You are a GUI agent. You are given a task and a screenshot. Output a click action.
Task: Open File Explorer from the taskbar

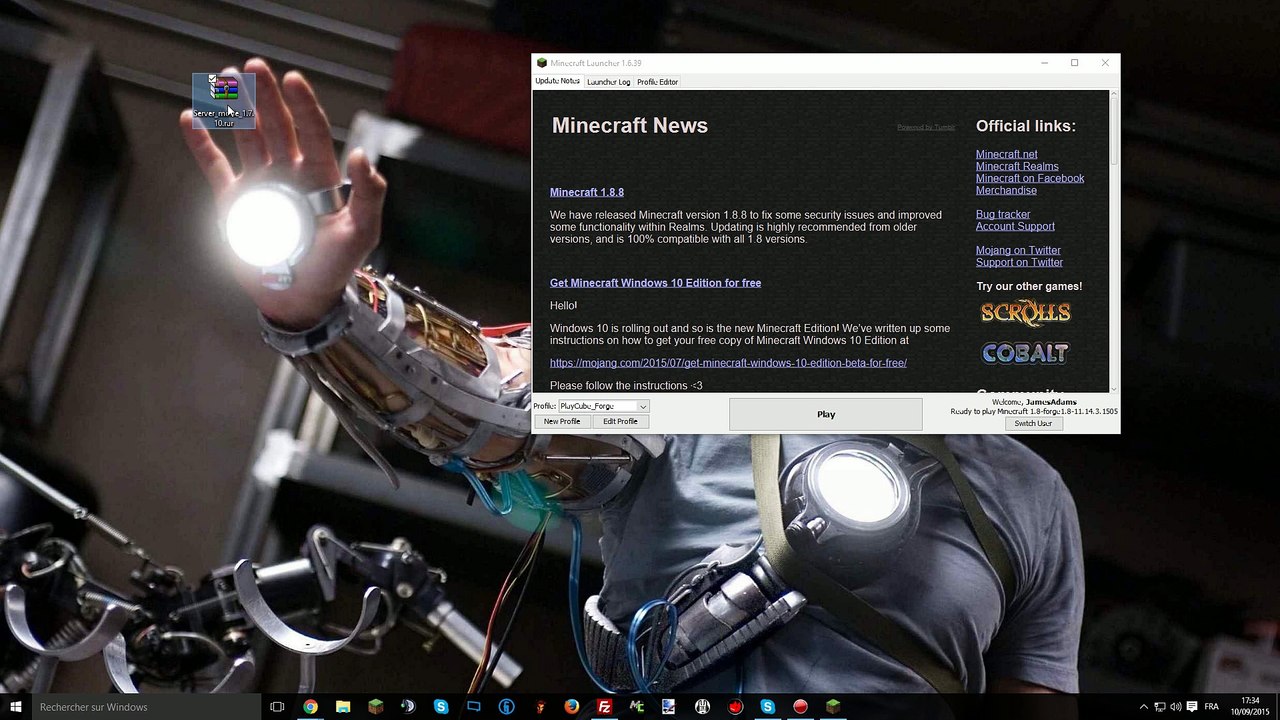click(x=343, y=707)
